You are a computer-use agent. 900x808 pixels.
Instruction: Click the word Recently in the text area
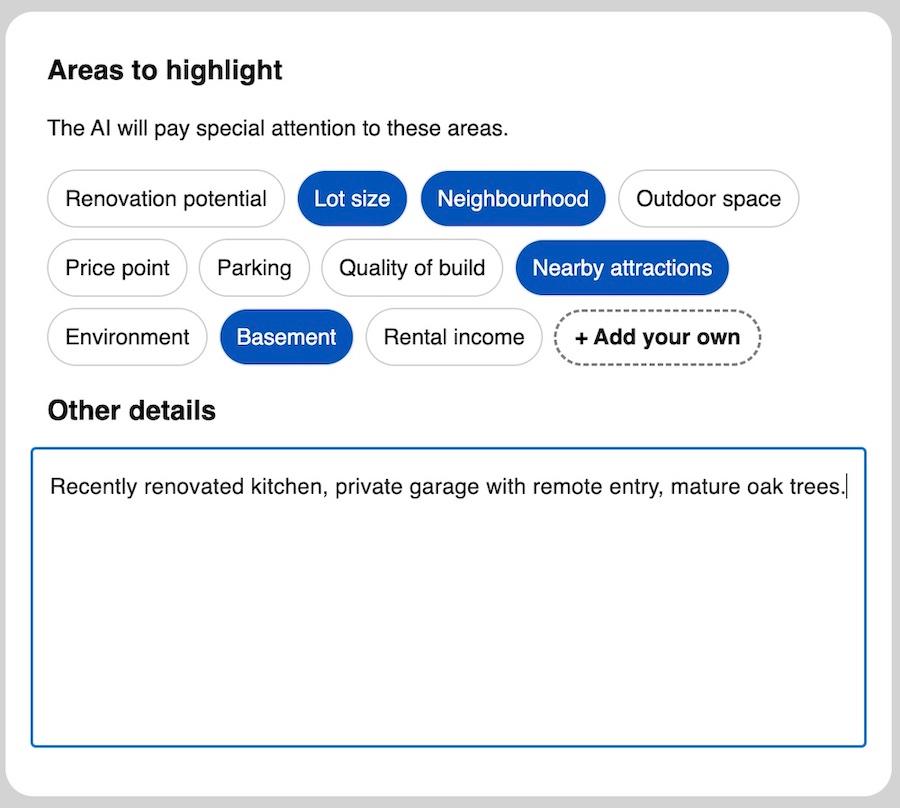click(x=94, y=487)
